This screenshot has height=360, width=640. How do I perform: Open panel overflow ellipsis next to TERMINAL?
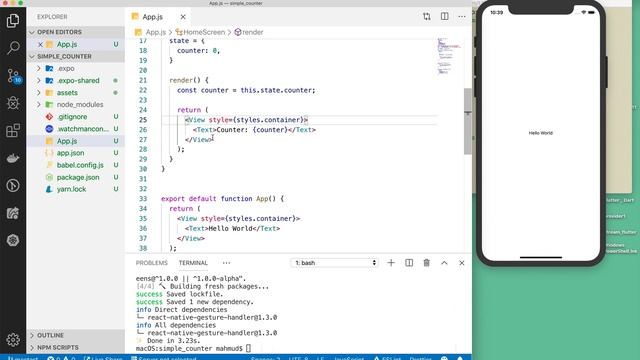(x=227, y=263)
